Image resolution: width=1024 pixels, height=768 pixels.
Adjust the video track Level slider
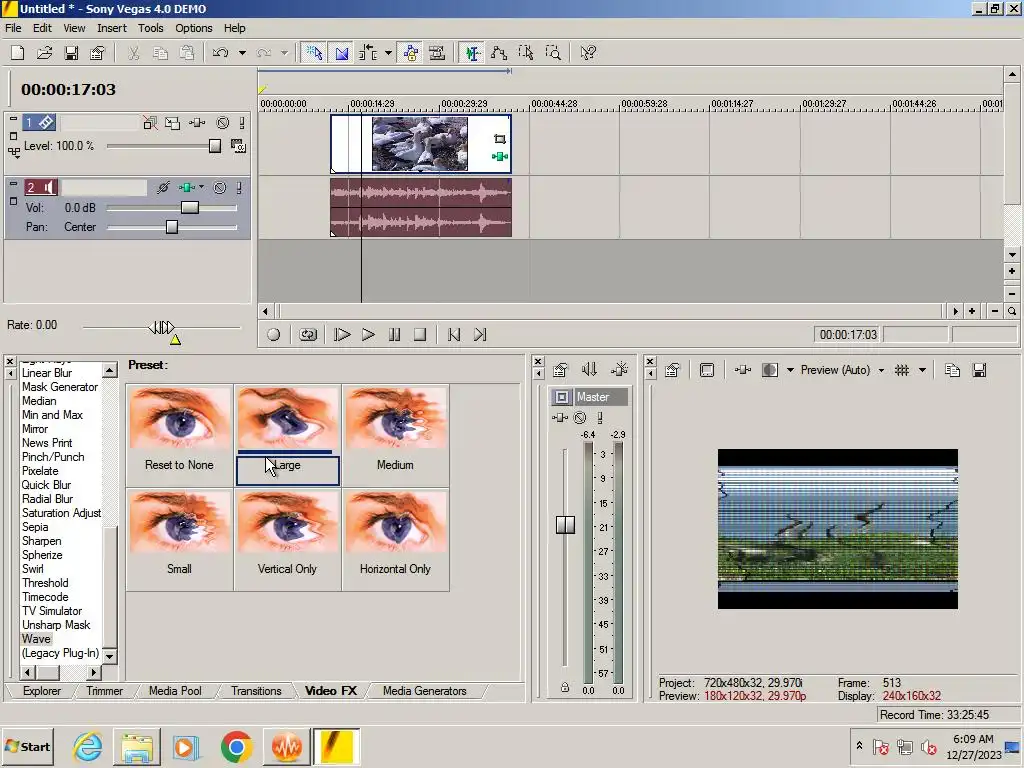pos(215,146)
